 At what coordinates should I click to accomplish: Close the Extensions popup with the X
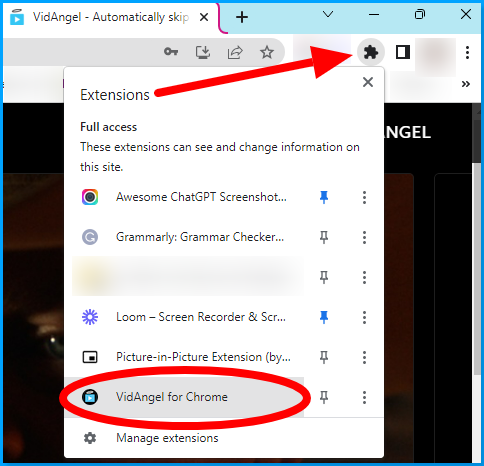tap(368, 82)
